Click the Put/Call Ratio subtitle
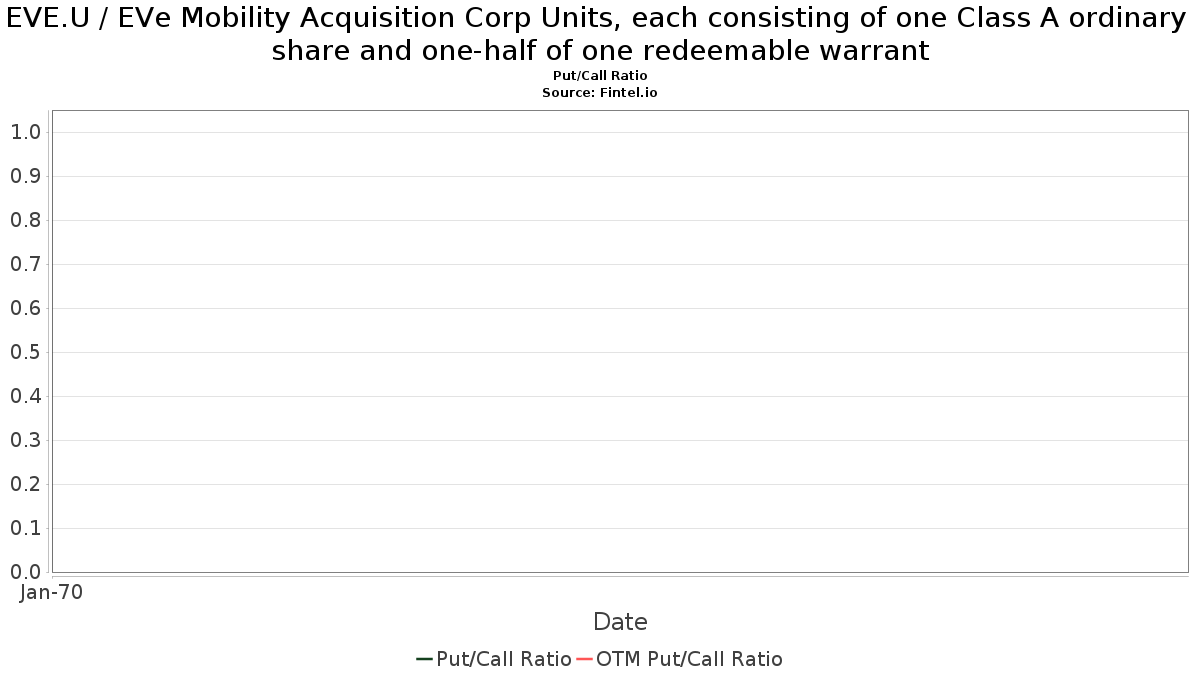This screenshot has height=675, width=1200. (600, 76)
